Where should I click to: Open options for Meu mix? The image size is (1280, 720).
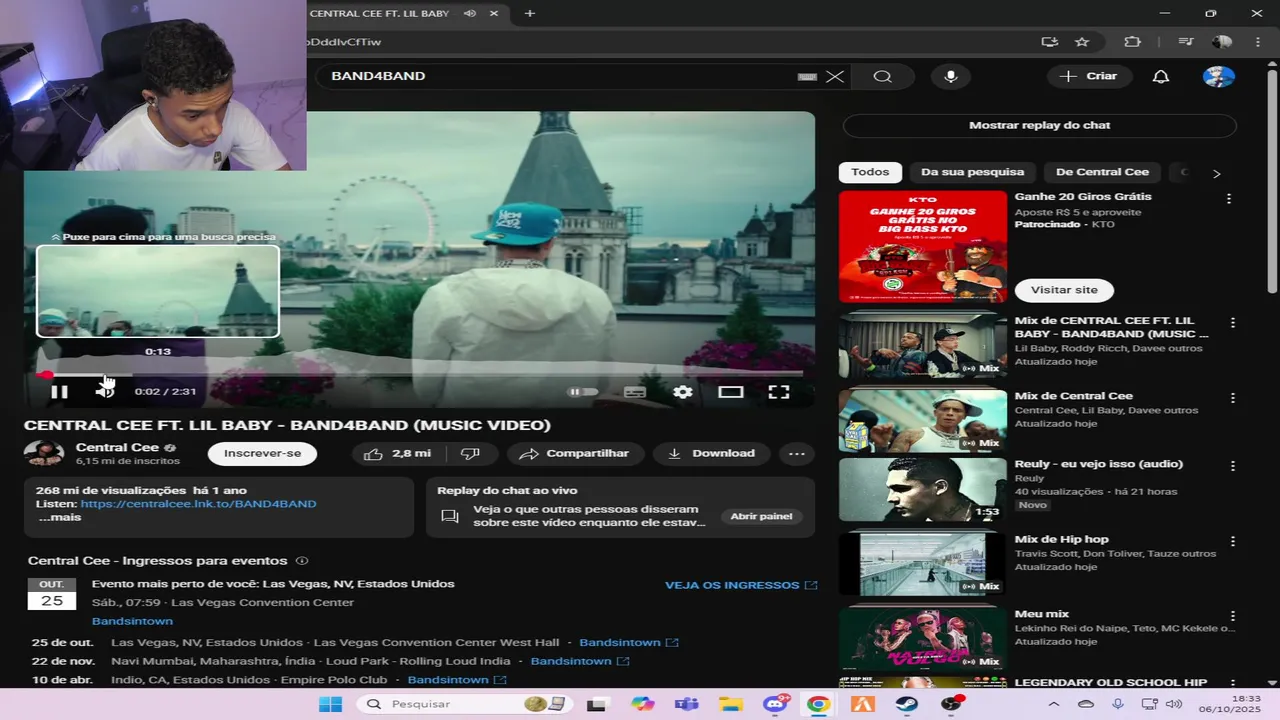click(1233, 616)
